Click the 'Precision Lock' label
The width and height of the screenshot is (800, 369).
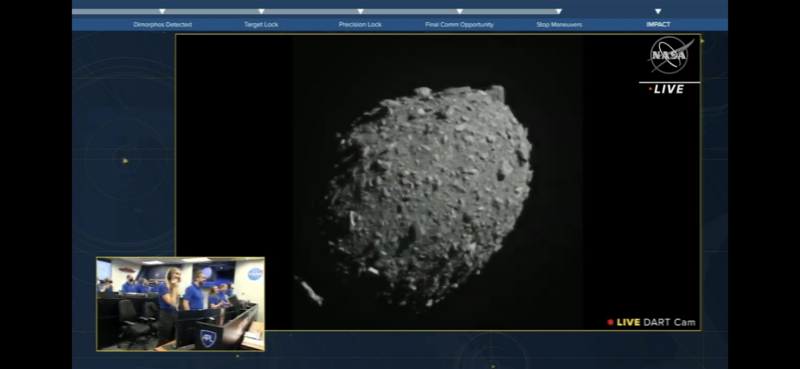click(x=360, y=24)
